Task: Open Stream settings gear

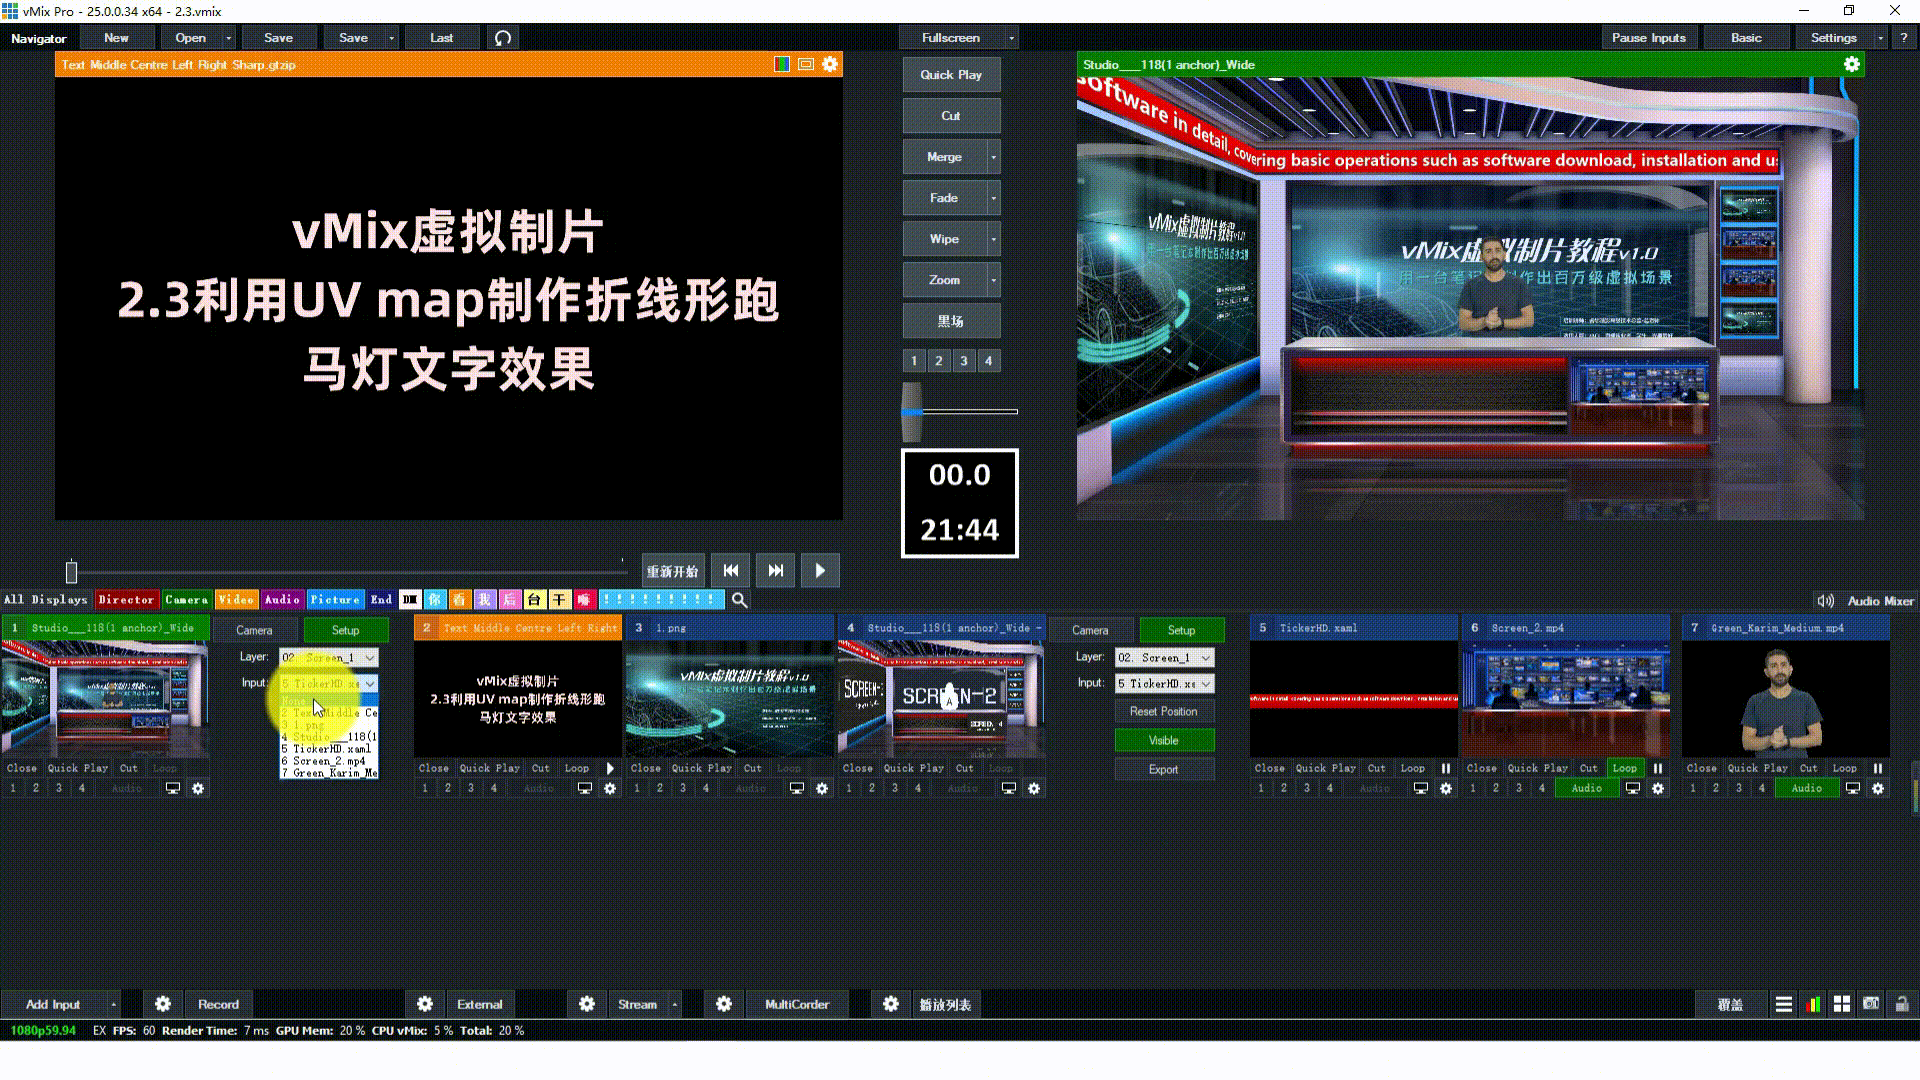Action: (x=587, y=1004)
